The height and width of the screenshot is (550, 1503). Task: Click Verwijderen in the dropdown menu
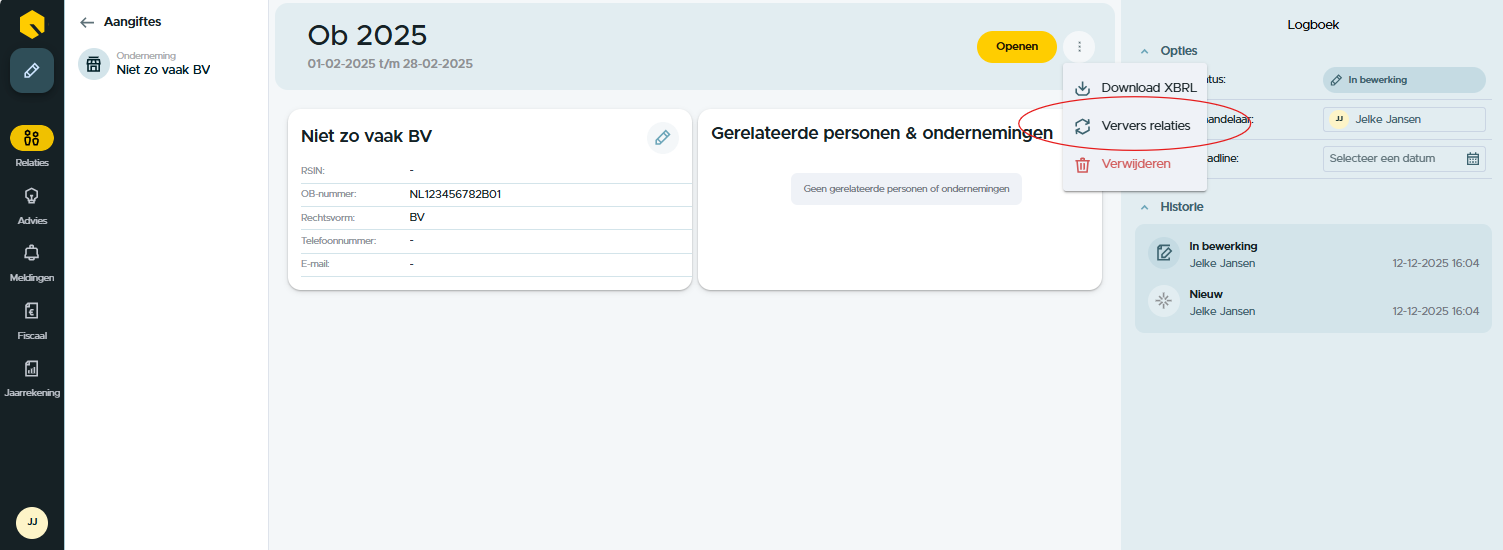[x=1135, y=164]
